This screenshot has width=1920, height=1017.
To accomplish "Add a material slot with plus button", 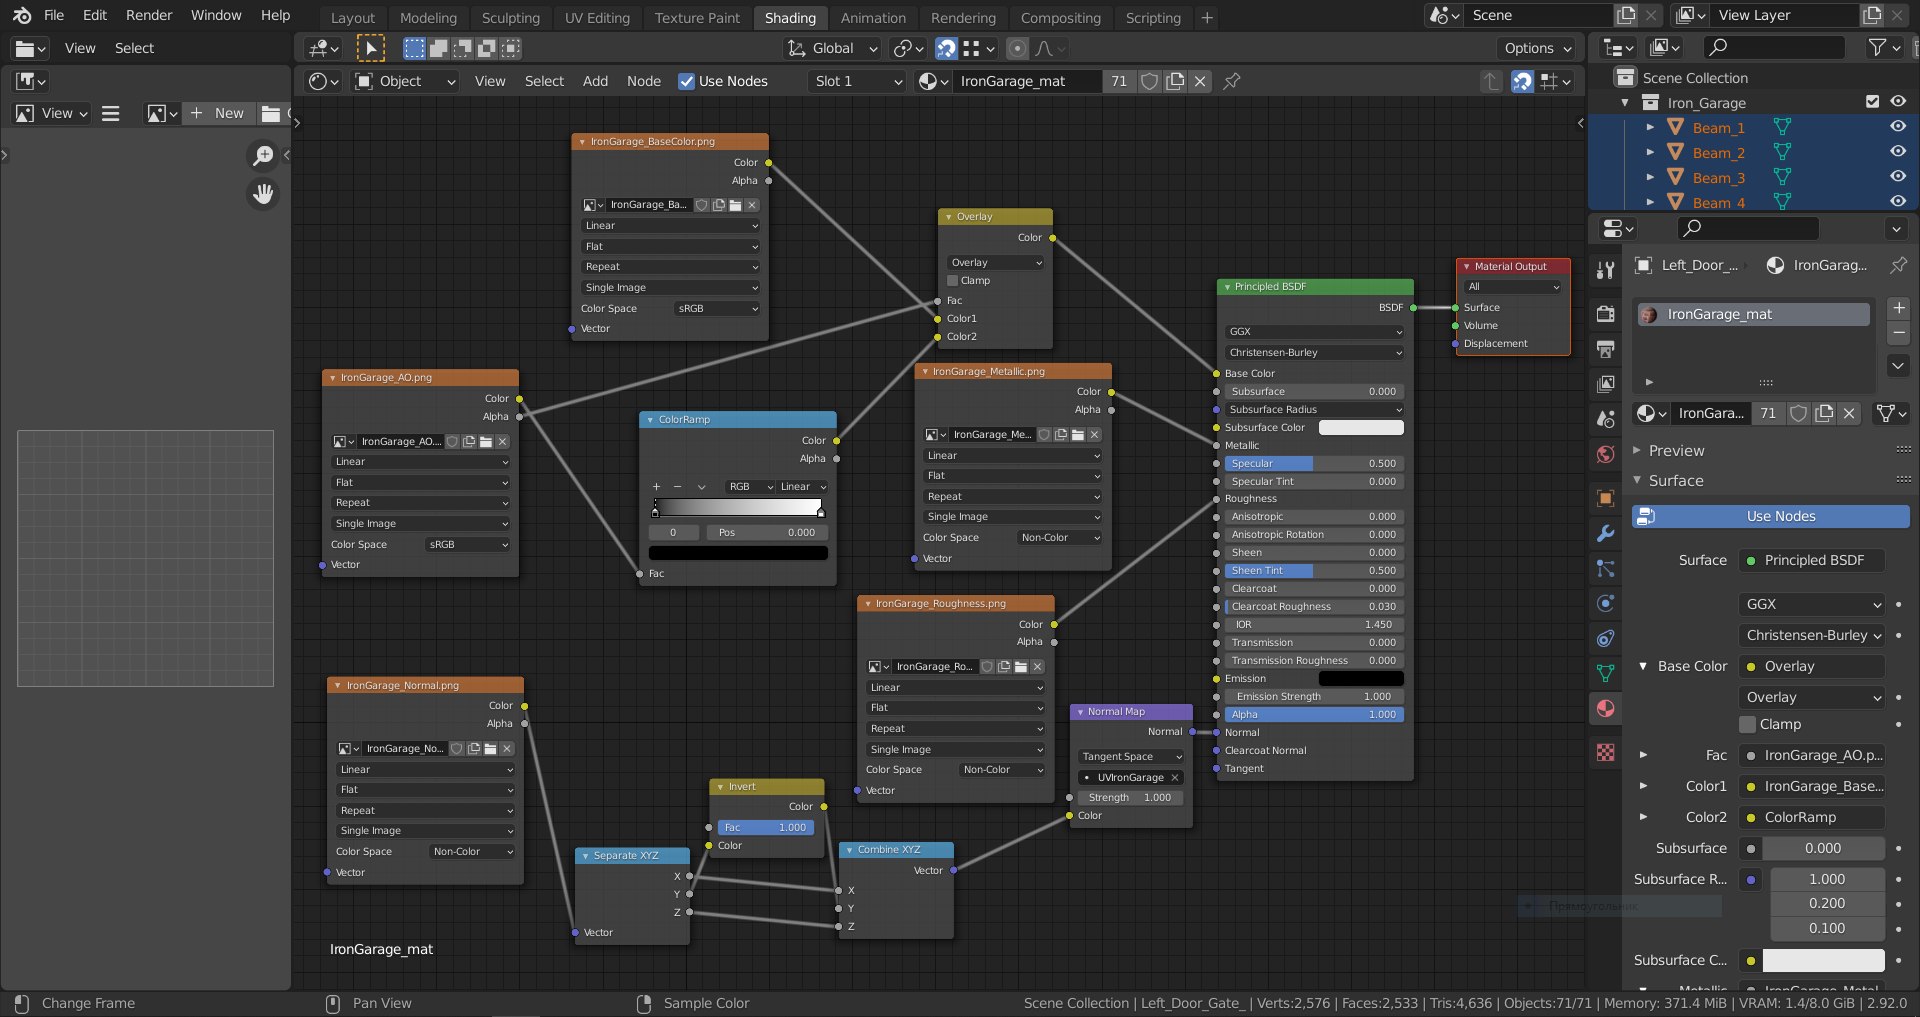I will point(1898,308).
